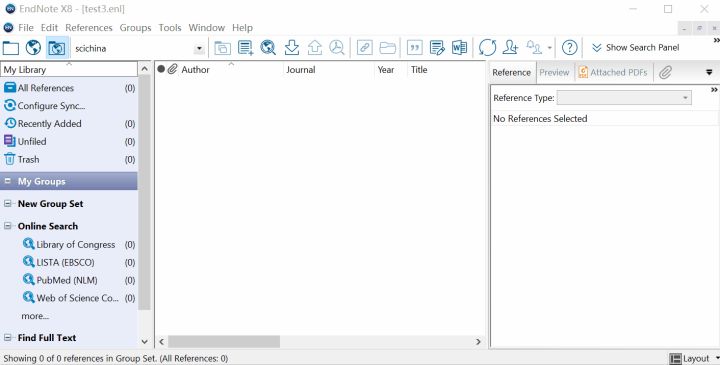Click the paperclip attach file tab icon
The height and width of the screenshot is (365, 720).
coord(665,73)
